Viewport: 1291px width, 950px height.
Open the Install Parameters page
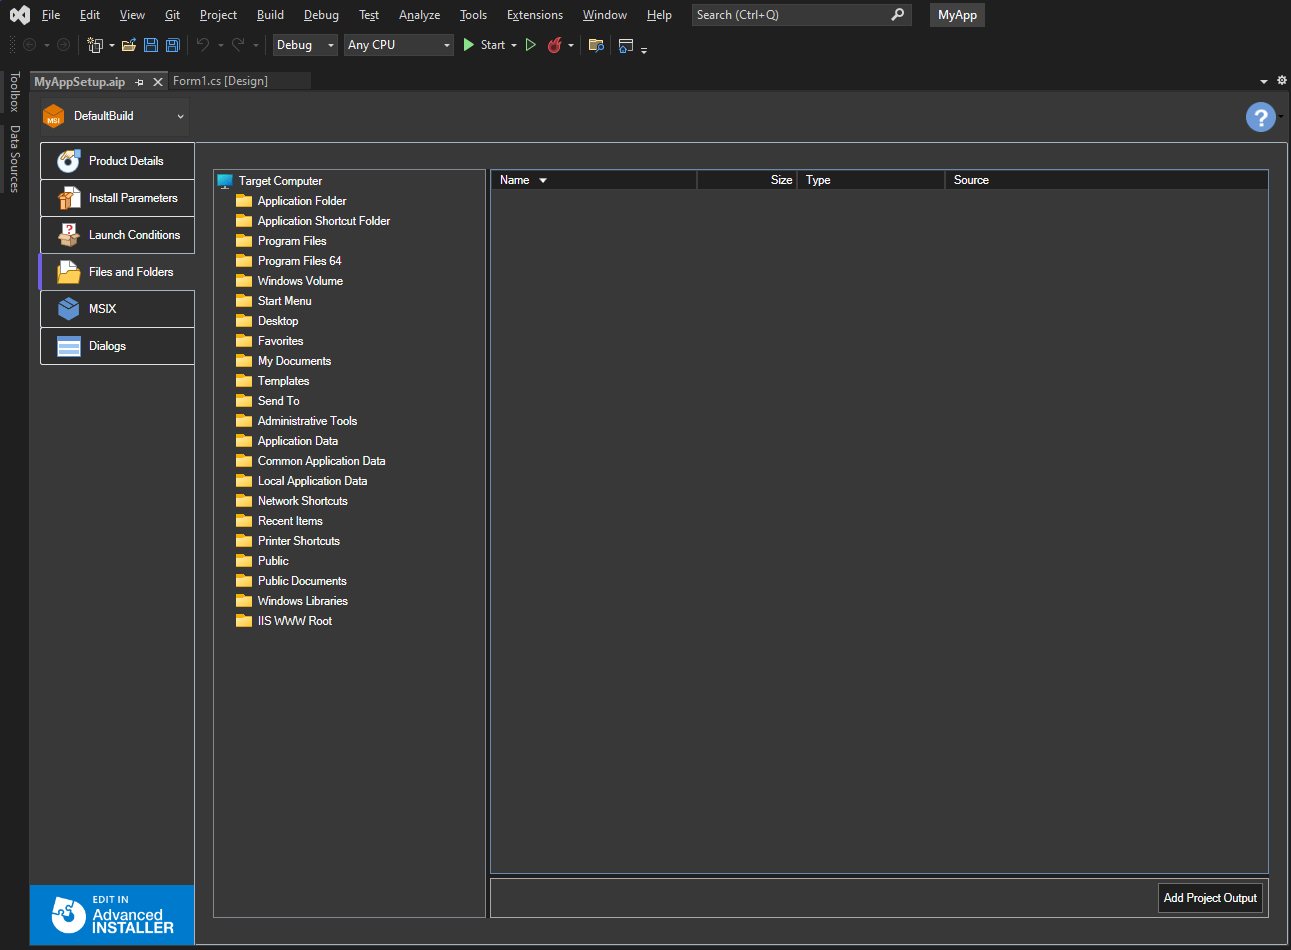click(x=117, y=198)
